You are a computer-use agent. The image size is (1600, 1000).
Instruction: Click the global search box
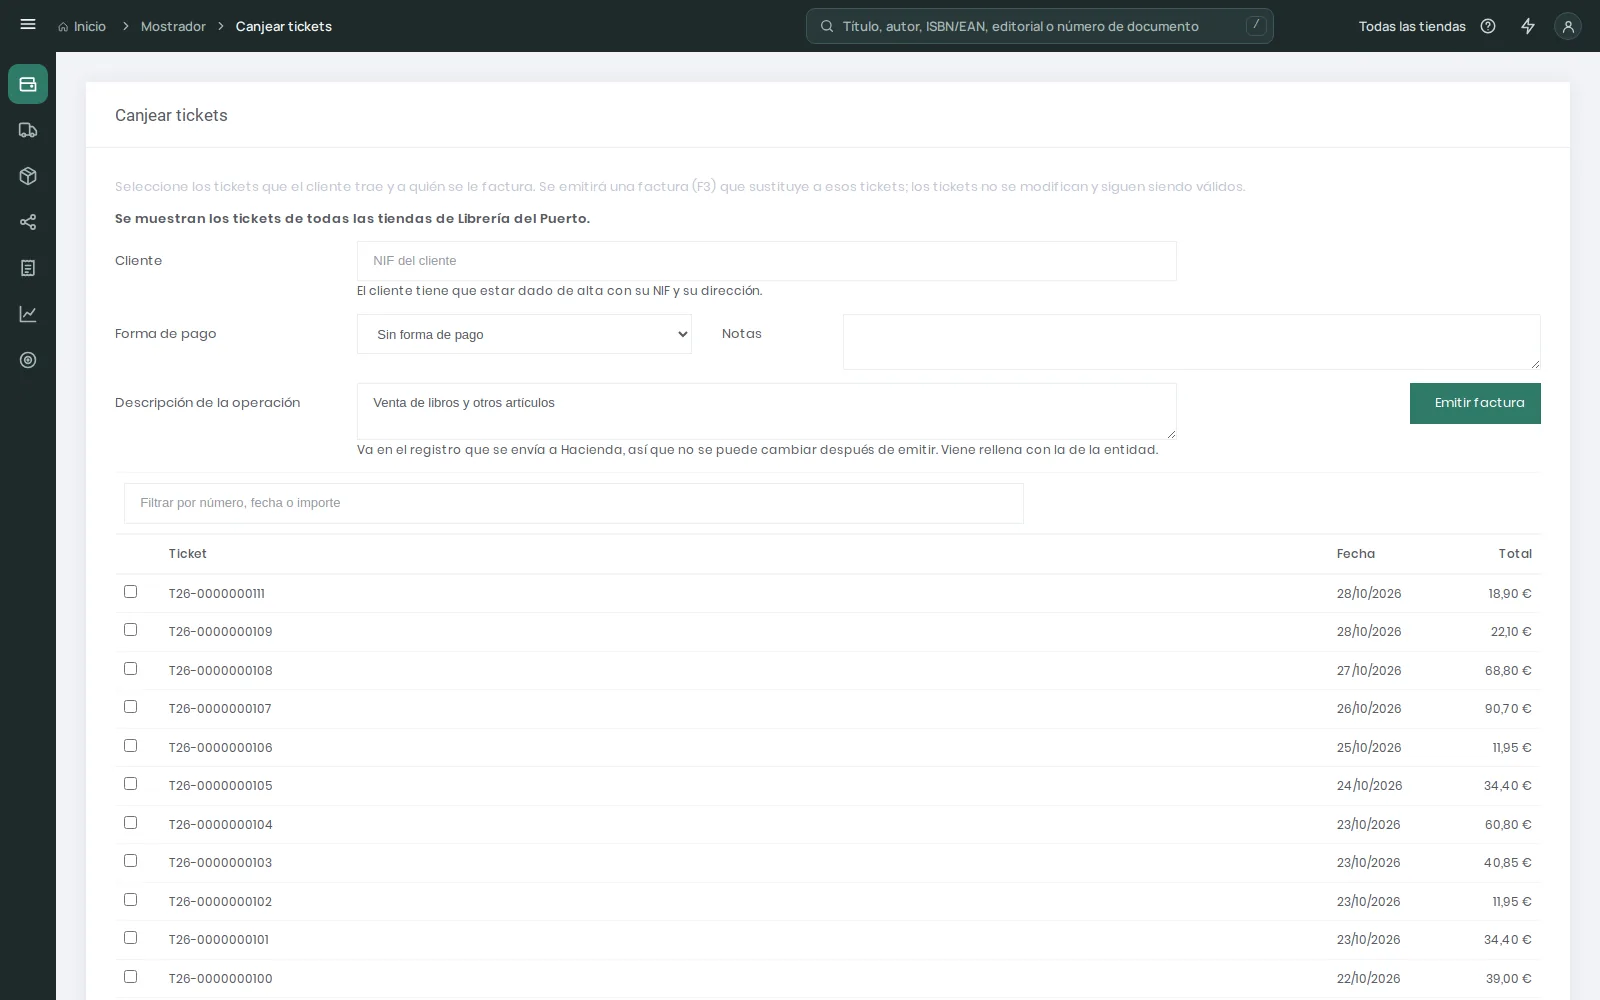pyautogui.click(x=1040, y=26)
